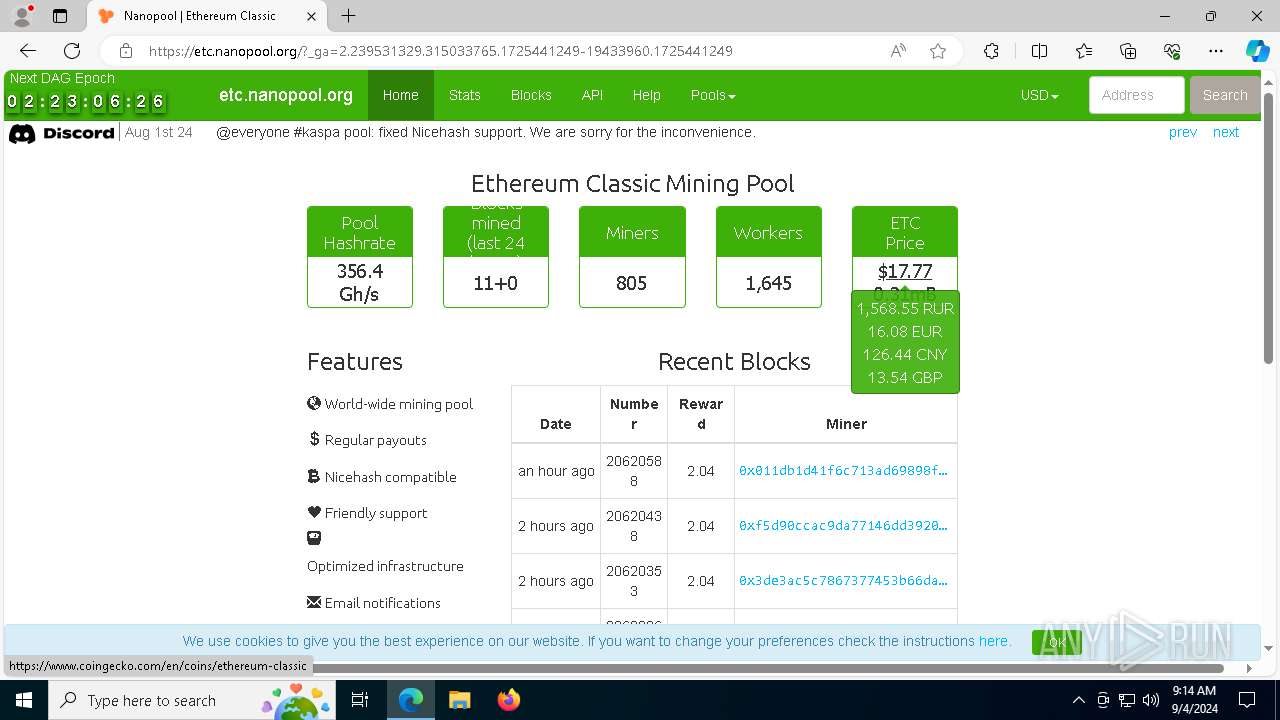Open Task View on taskbar
This screenshot has width=1280, height=720.
pos(360,700)
